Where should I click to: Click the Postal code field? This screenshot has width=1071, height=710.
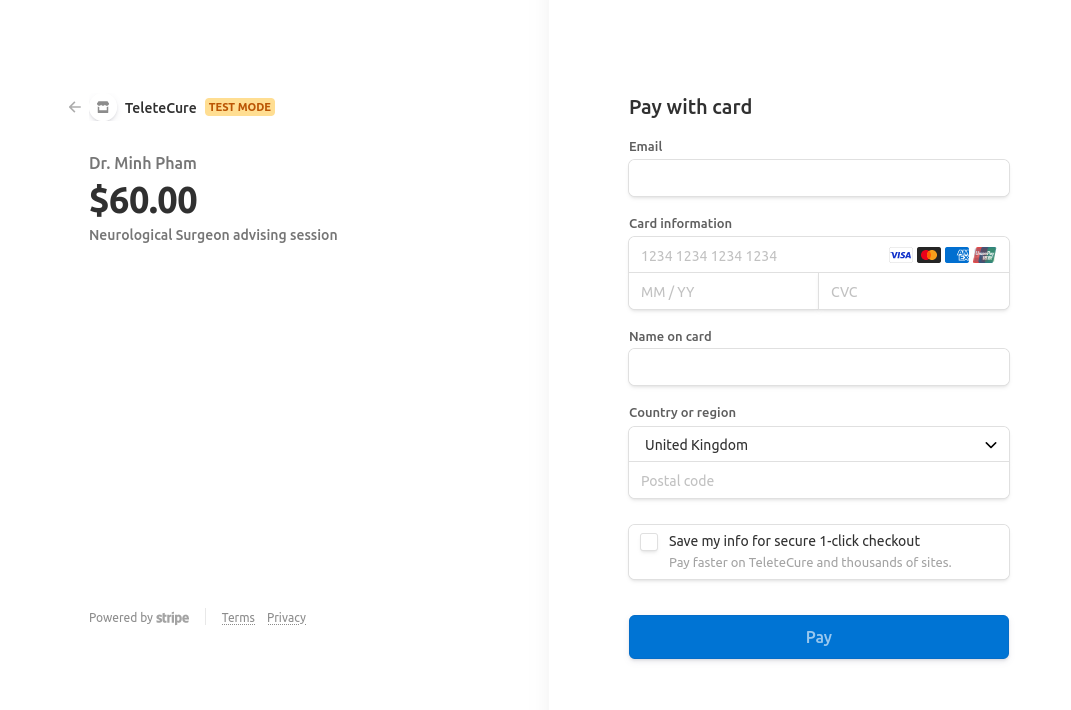tap(818, 481)
